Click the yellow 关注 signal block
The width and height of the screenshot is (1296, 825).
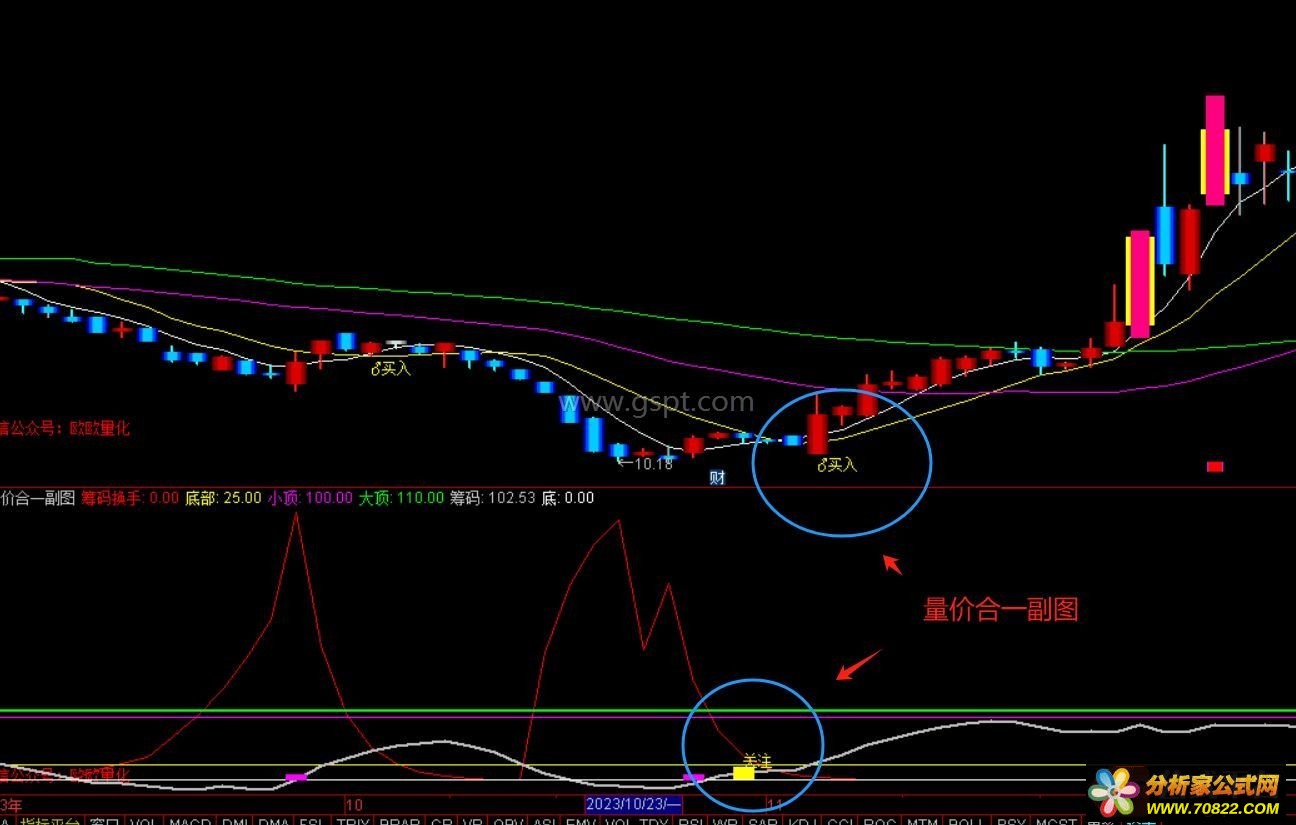(x=744, y=773)
